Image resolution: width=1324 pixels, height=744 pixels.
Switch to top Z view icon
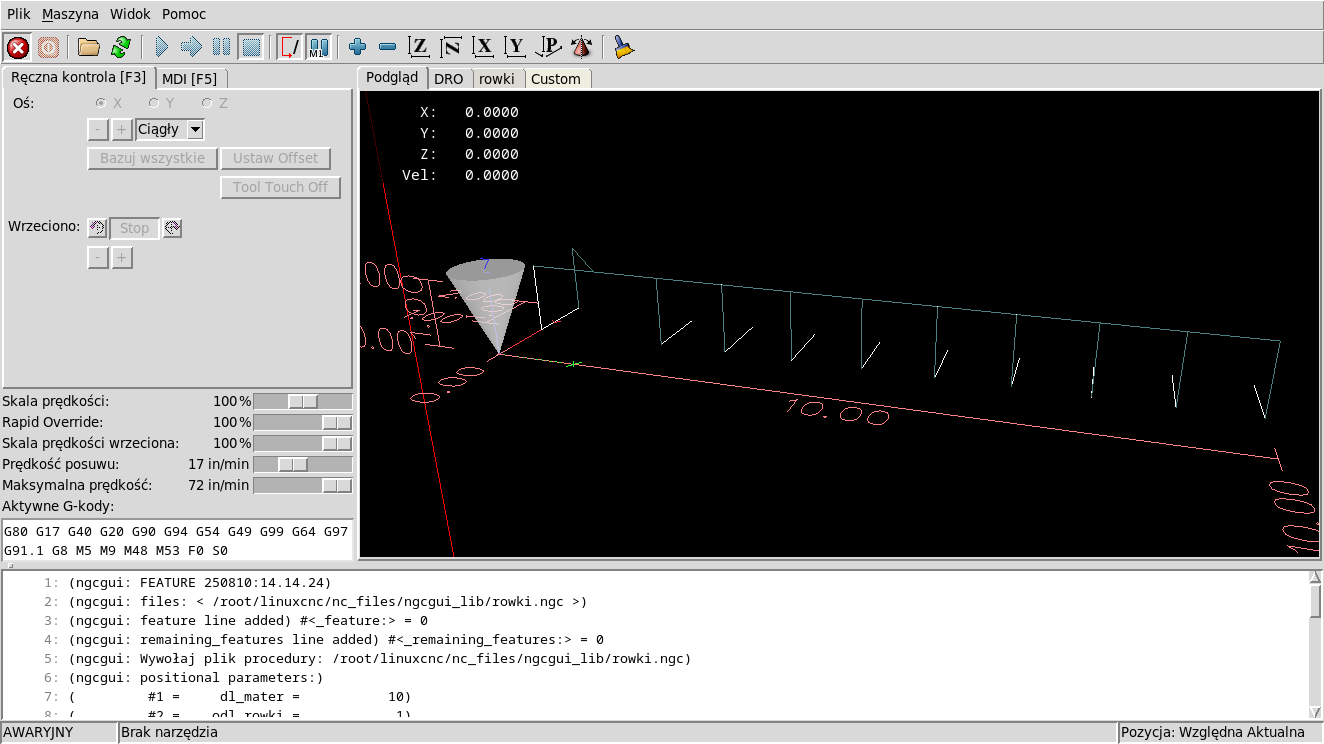tap(420, 46)
